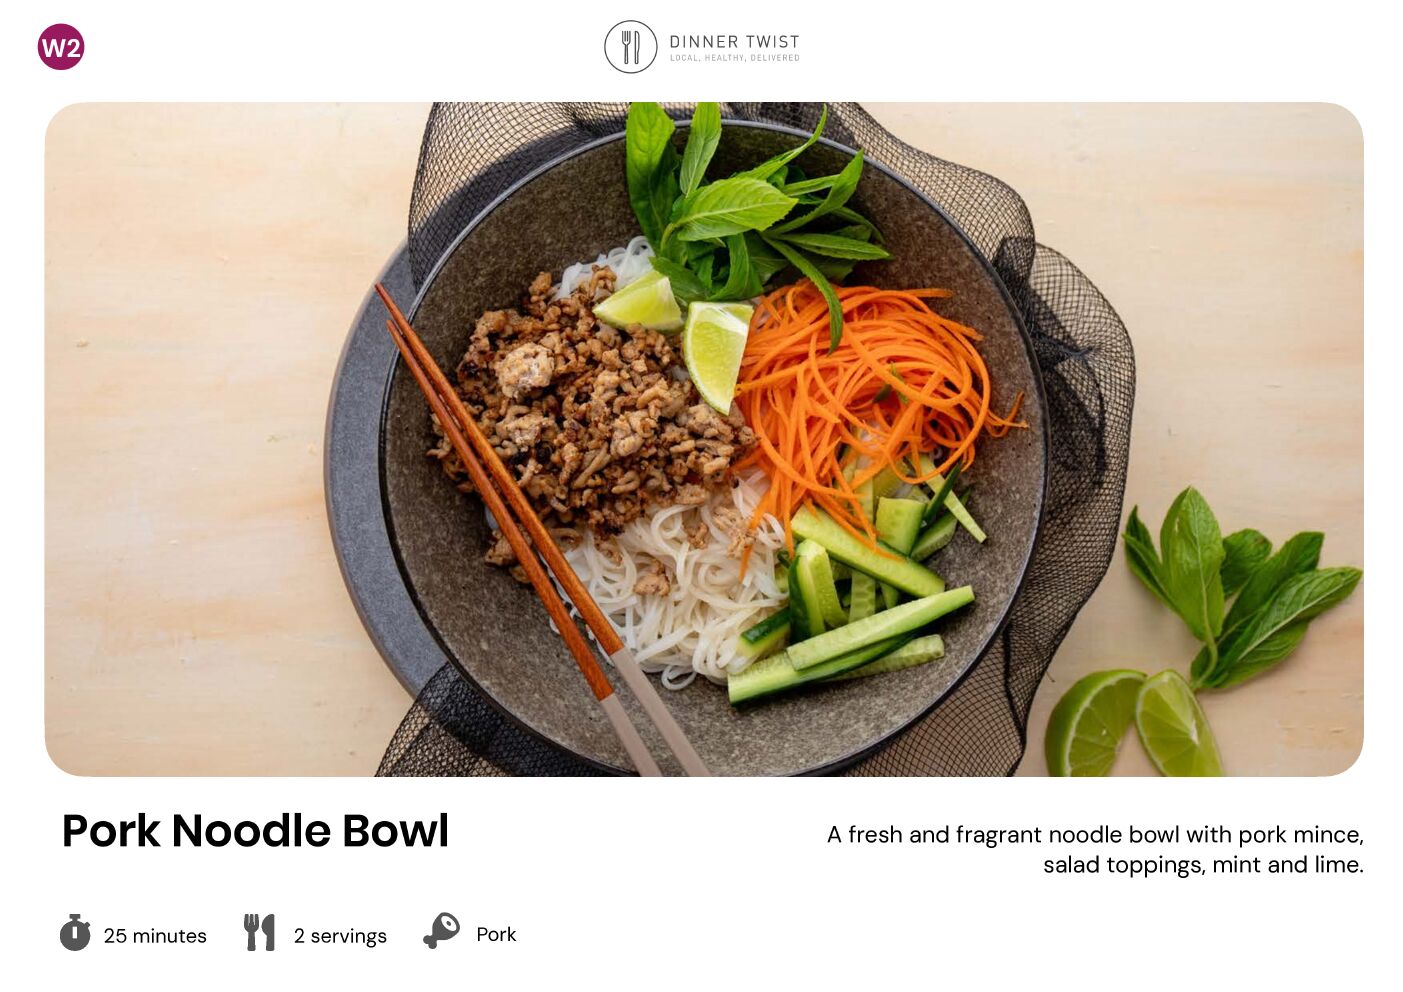The height and width of the screenshot is (992, 1403).
Task: Click the purple W2 badge
Action: (61, 47)
